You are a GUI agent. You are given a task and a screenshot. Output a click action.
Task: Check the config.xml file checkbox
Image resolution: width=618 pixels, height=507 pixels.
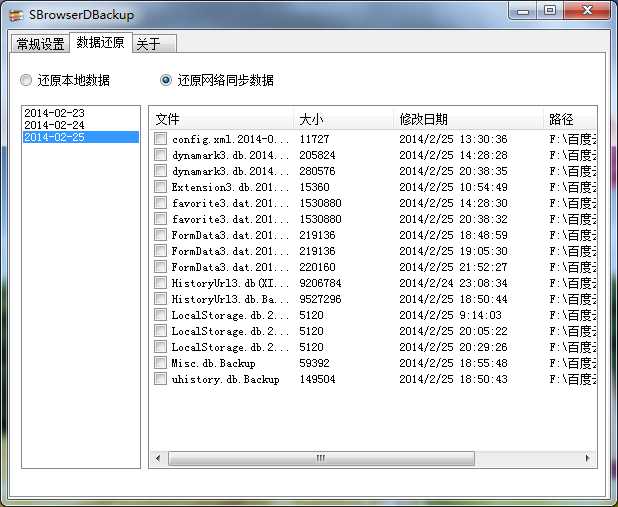point(160,139)
